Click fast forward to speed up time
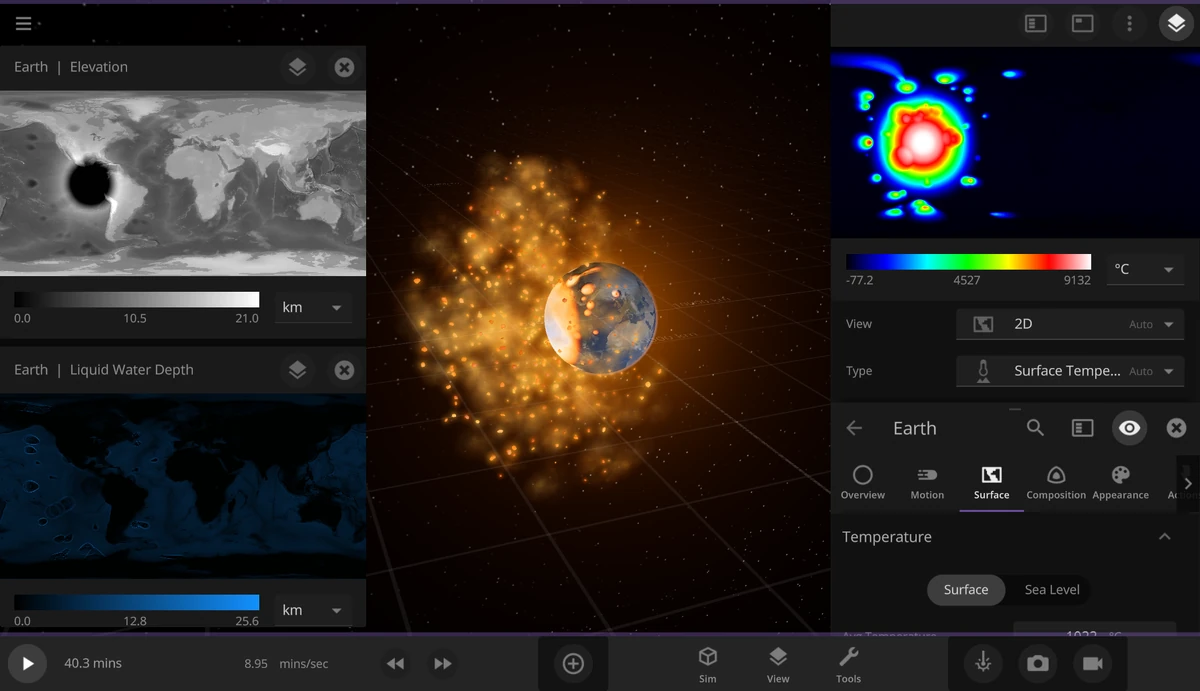This screenshot has height=691, width=1200. pyautogui.click(x=442, y=663)
